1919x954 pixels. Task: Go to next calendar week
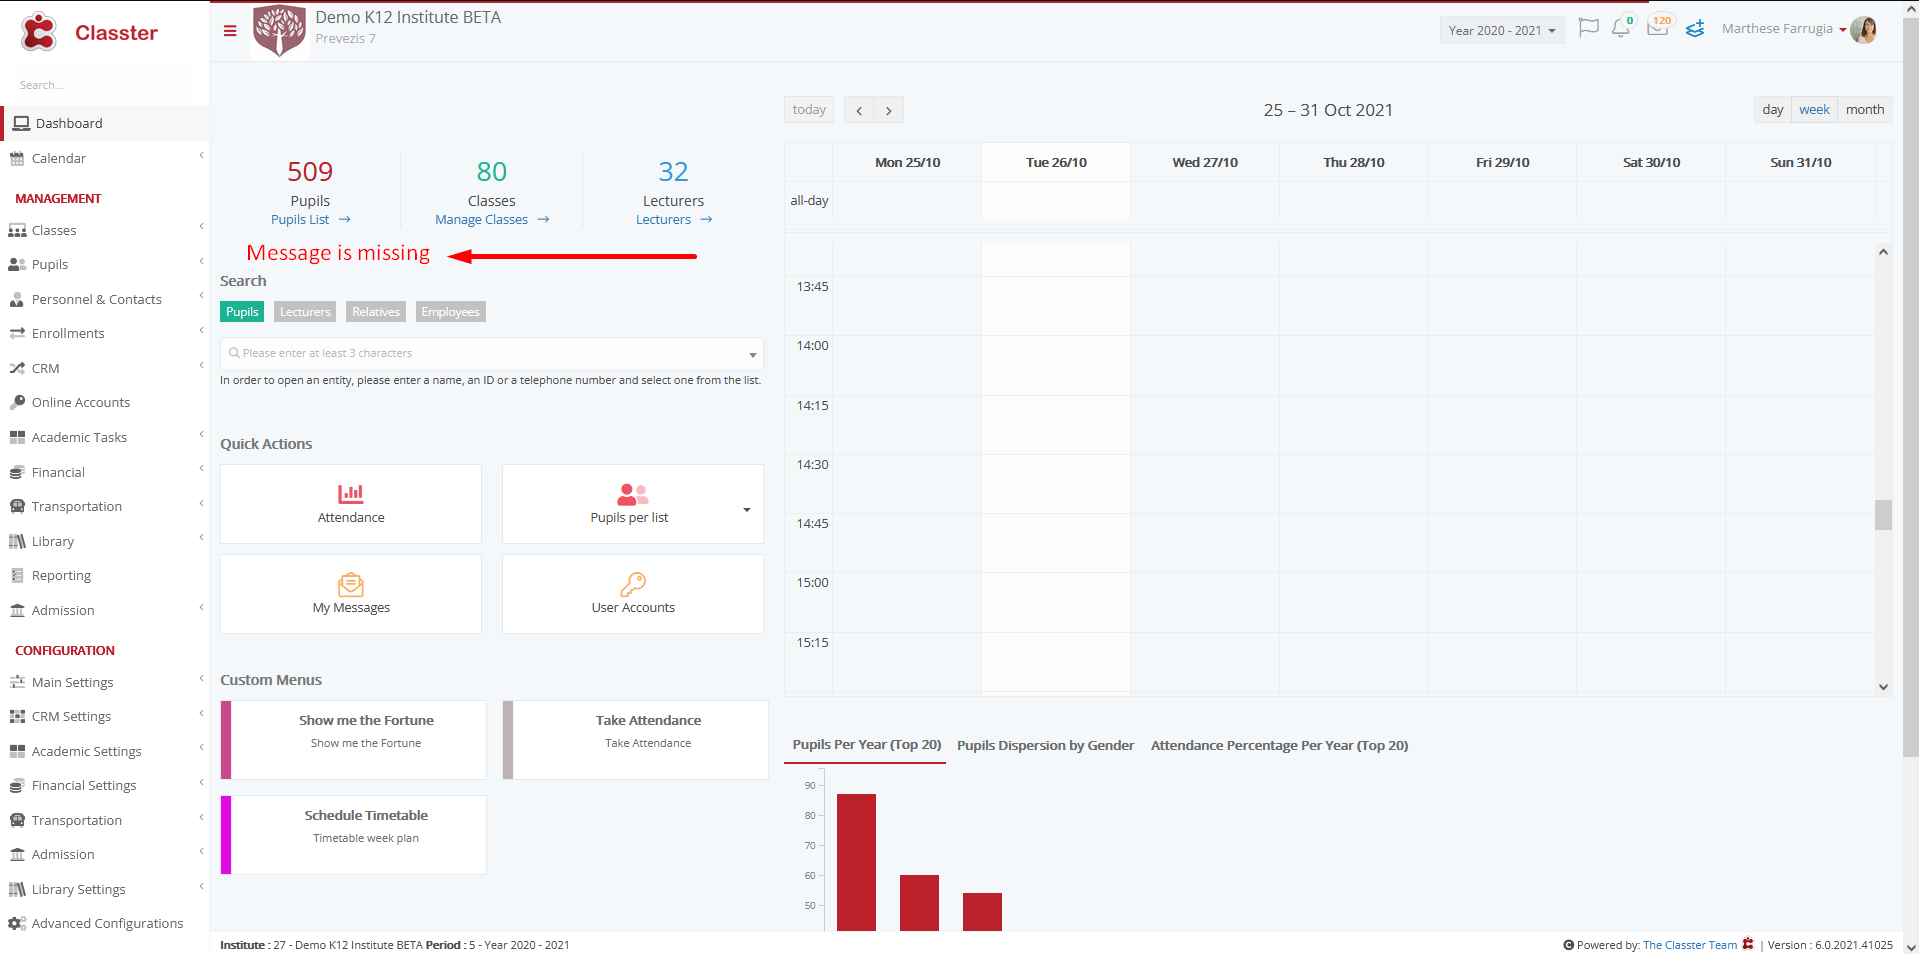[889, 110]
